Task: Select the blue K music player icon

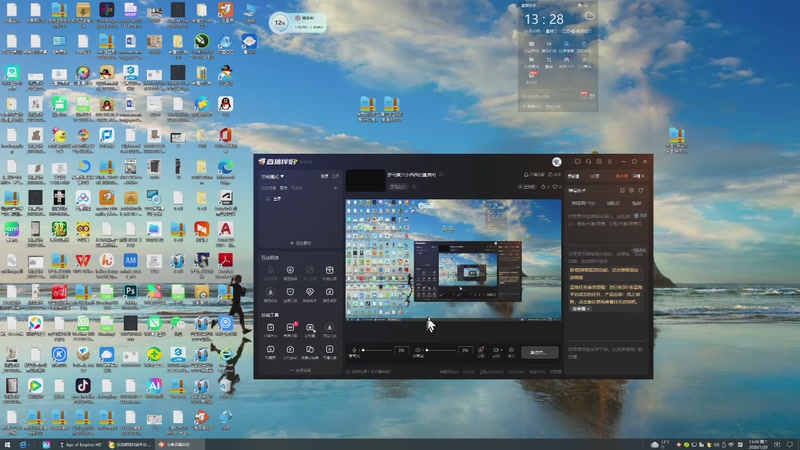Action: click(59, 354)
